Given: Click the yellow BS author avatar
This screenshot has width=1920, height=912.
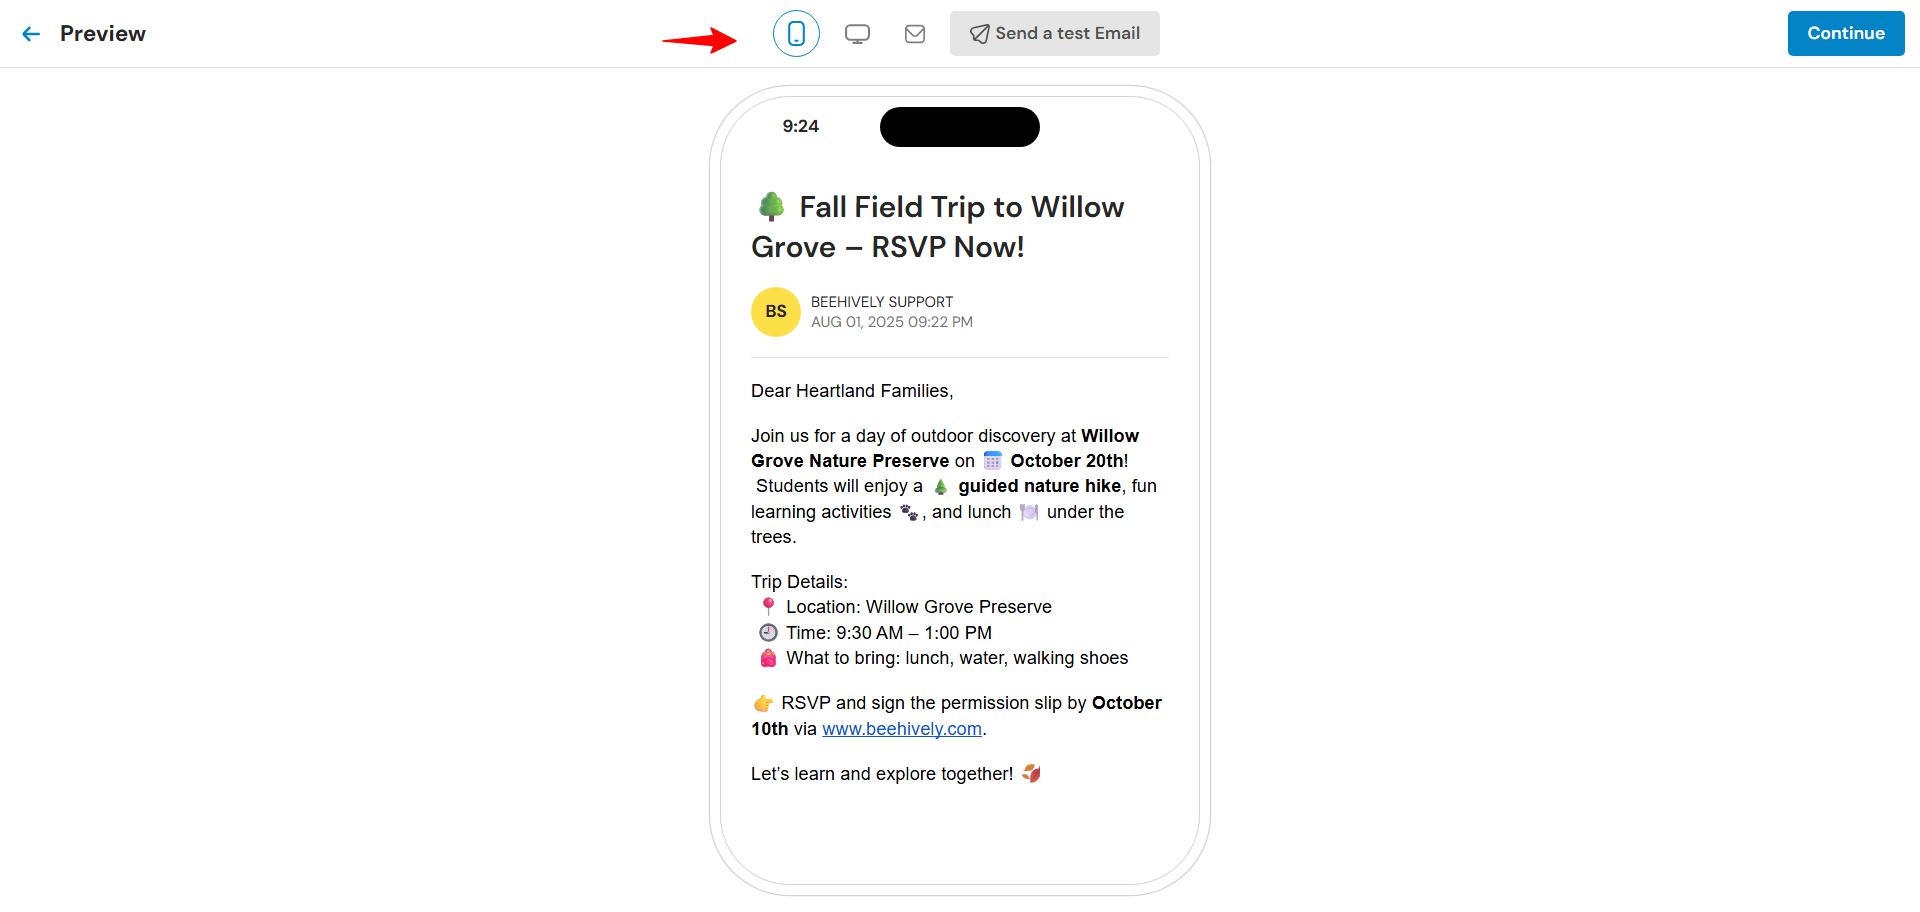Looking at the screenshot, I should coord(776,312).
